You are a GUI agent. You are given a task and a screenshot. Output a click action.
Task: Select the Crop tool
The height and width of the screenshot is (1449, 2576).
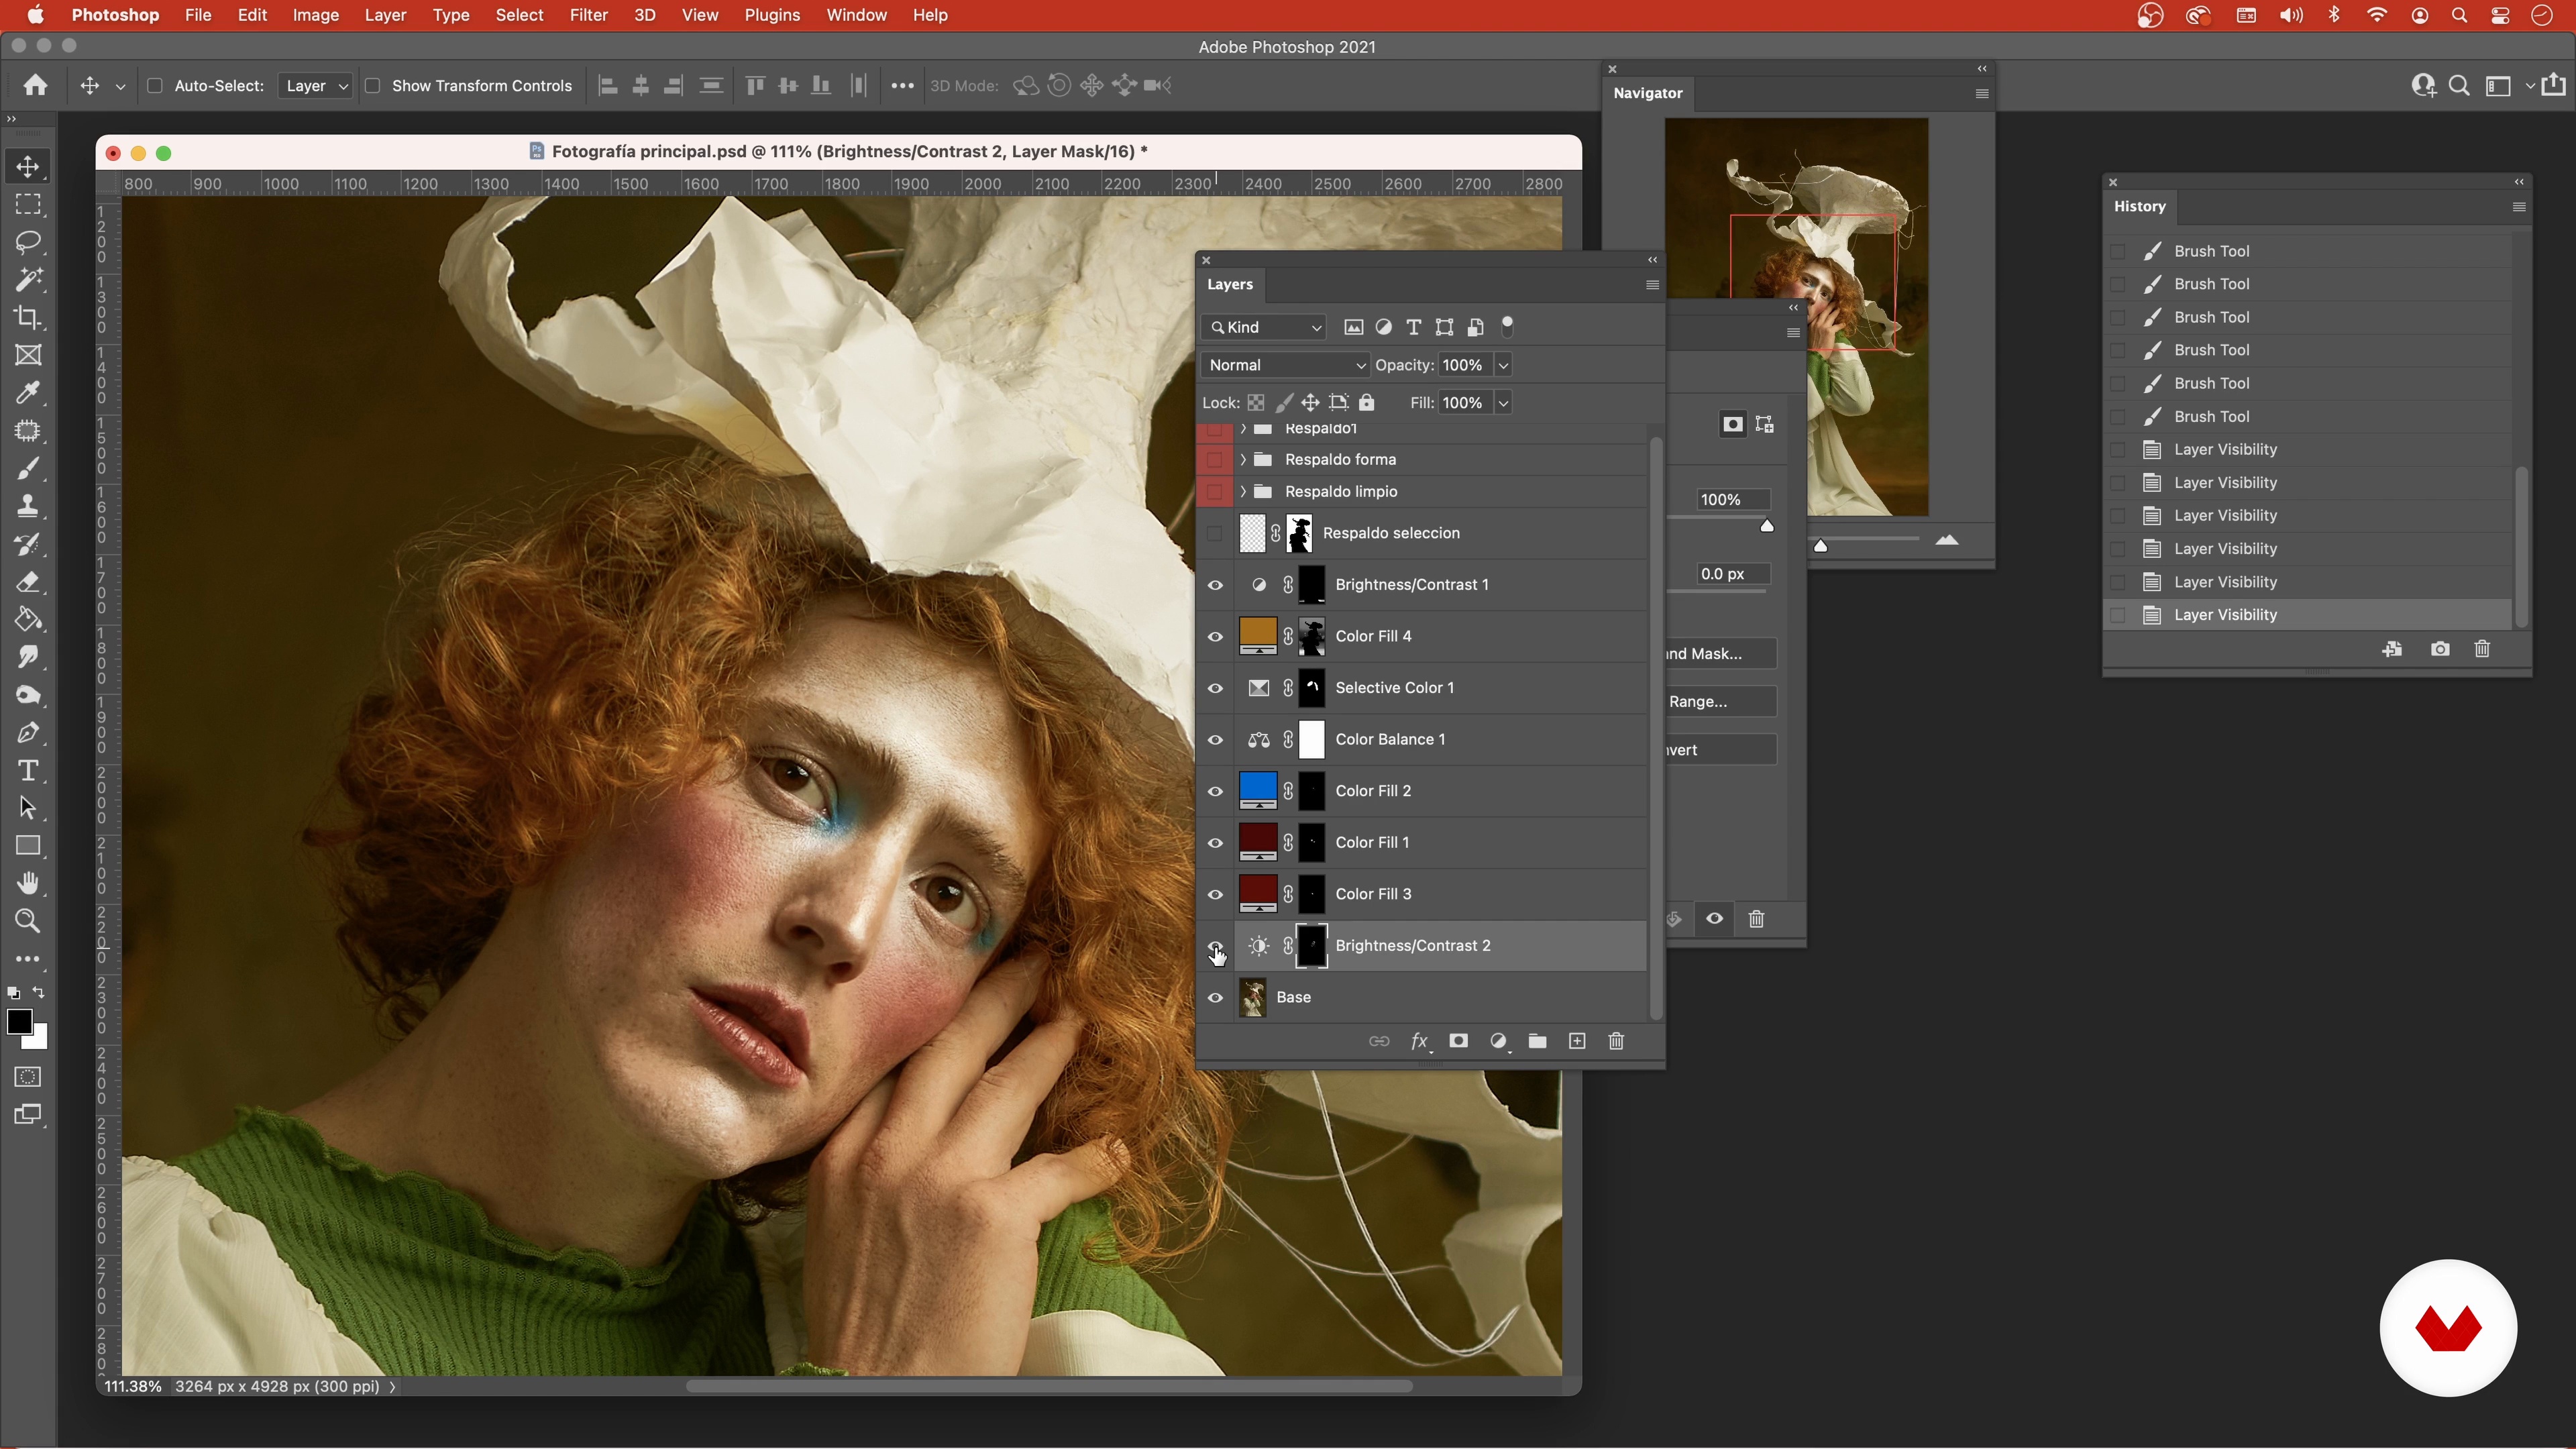[28, 318]
